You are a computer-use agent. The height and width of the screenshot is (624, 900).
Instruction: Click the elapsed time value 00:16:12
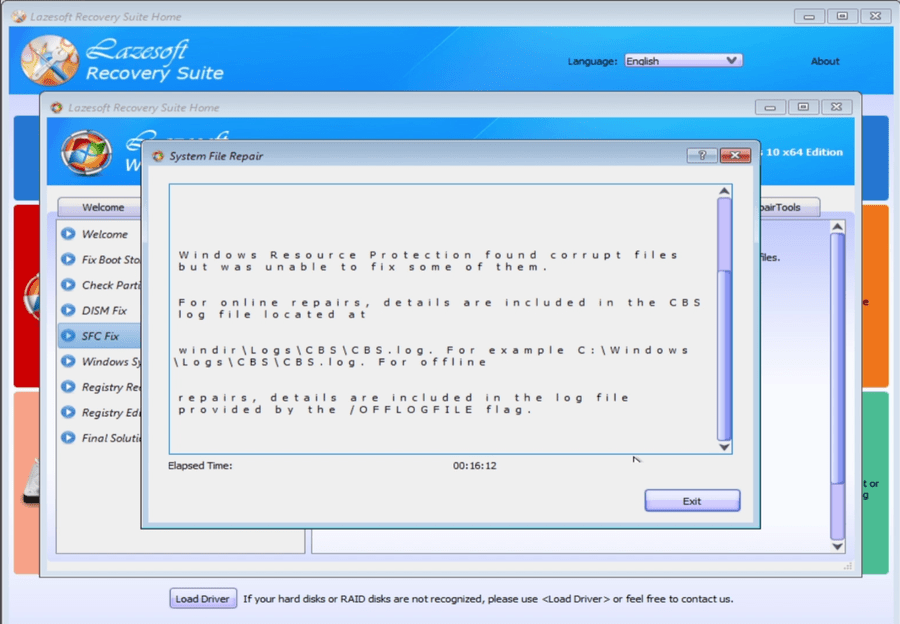[x=475, y=466]
